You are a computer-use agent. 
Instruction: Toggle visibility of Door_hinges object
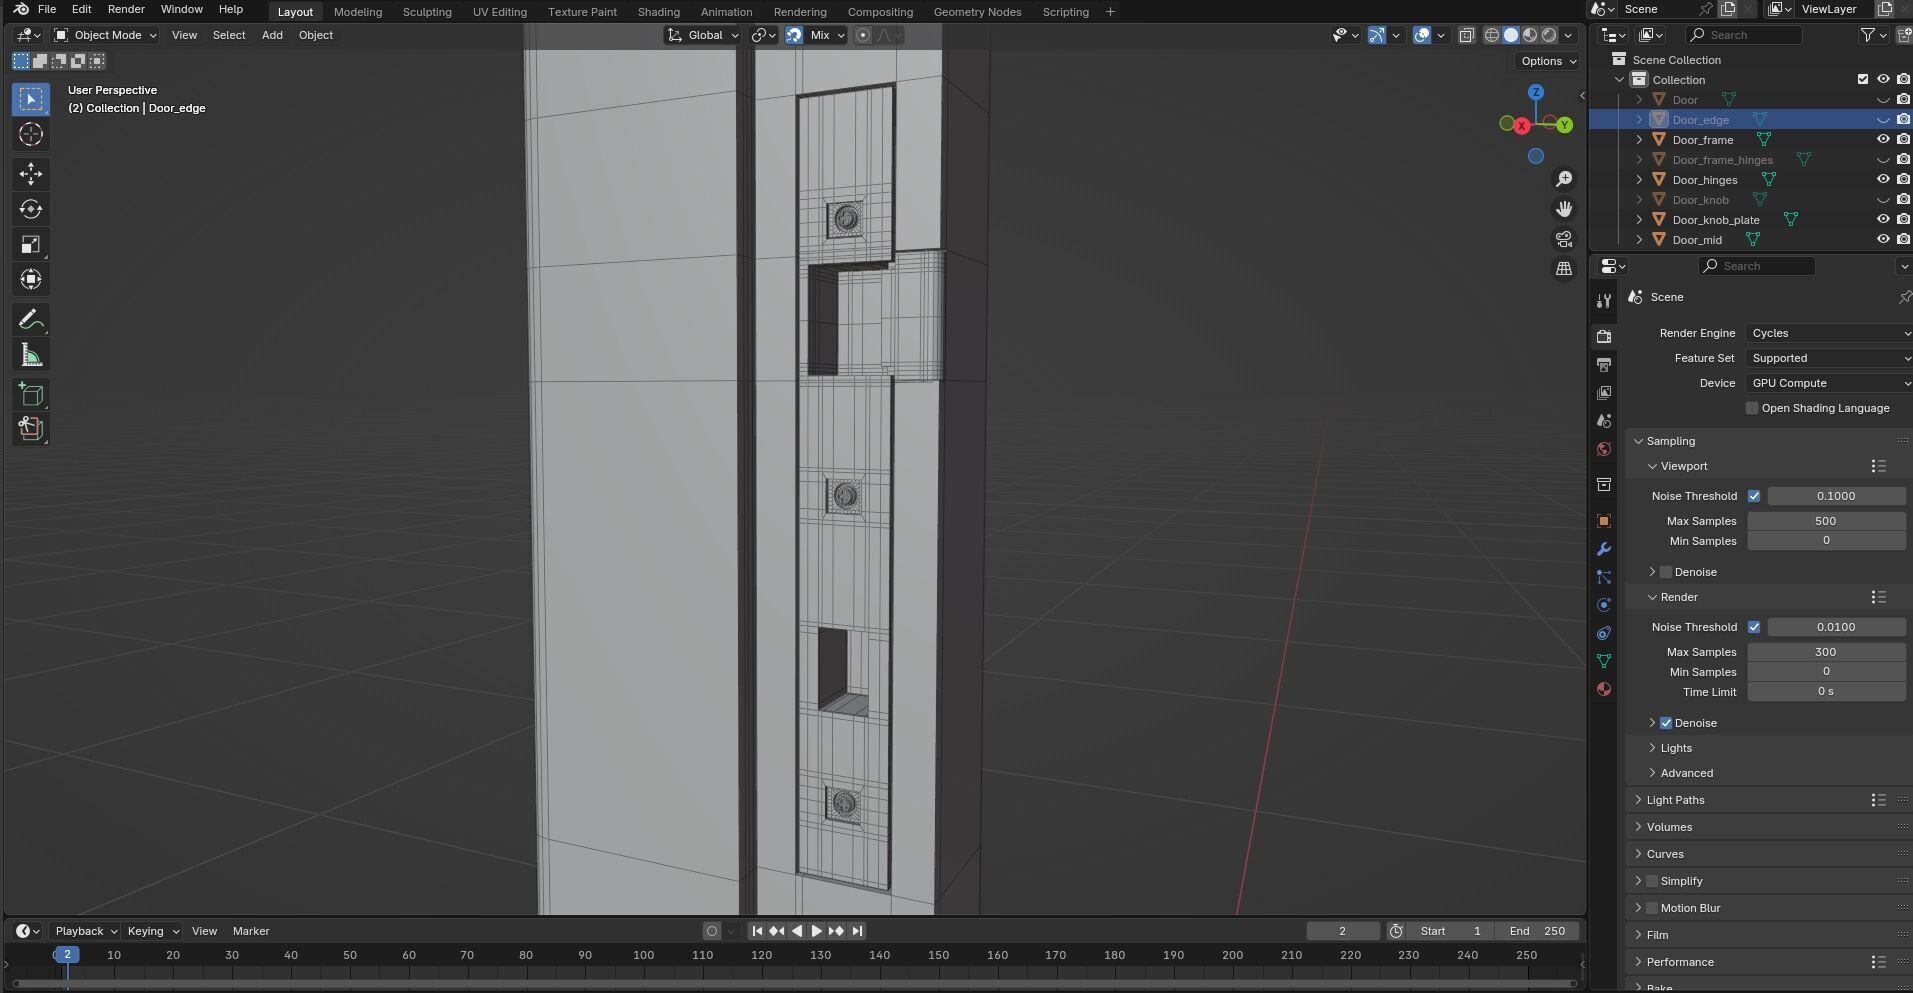(x=1883, y=180)
